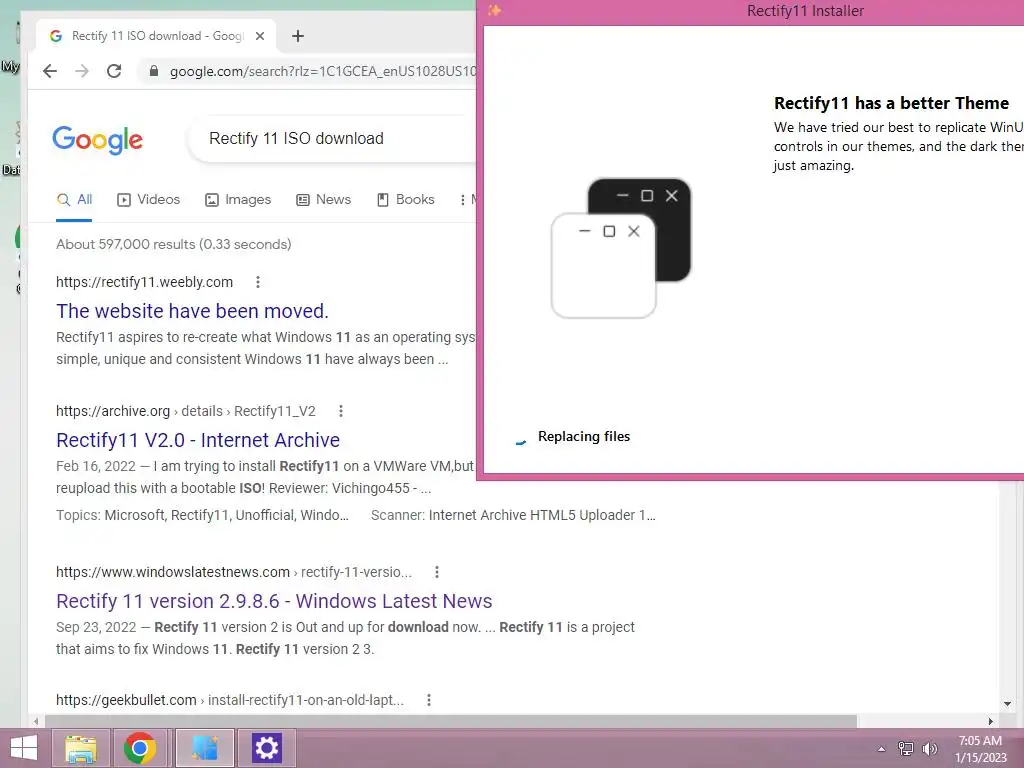Select the Rectify 11 ISO download tab
Screen dimensions: 1024x768
pos(156,36)
